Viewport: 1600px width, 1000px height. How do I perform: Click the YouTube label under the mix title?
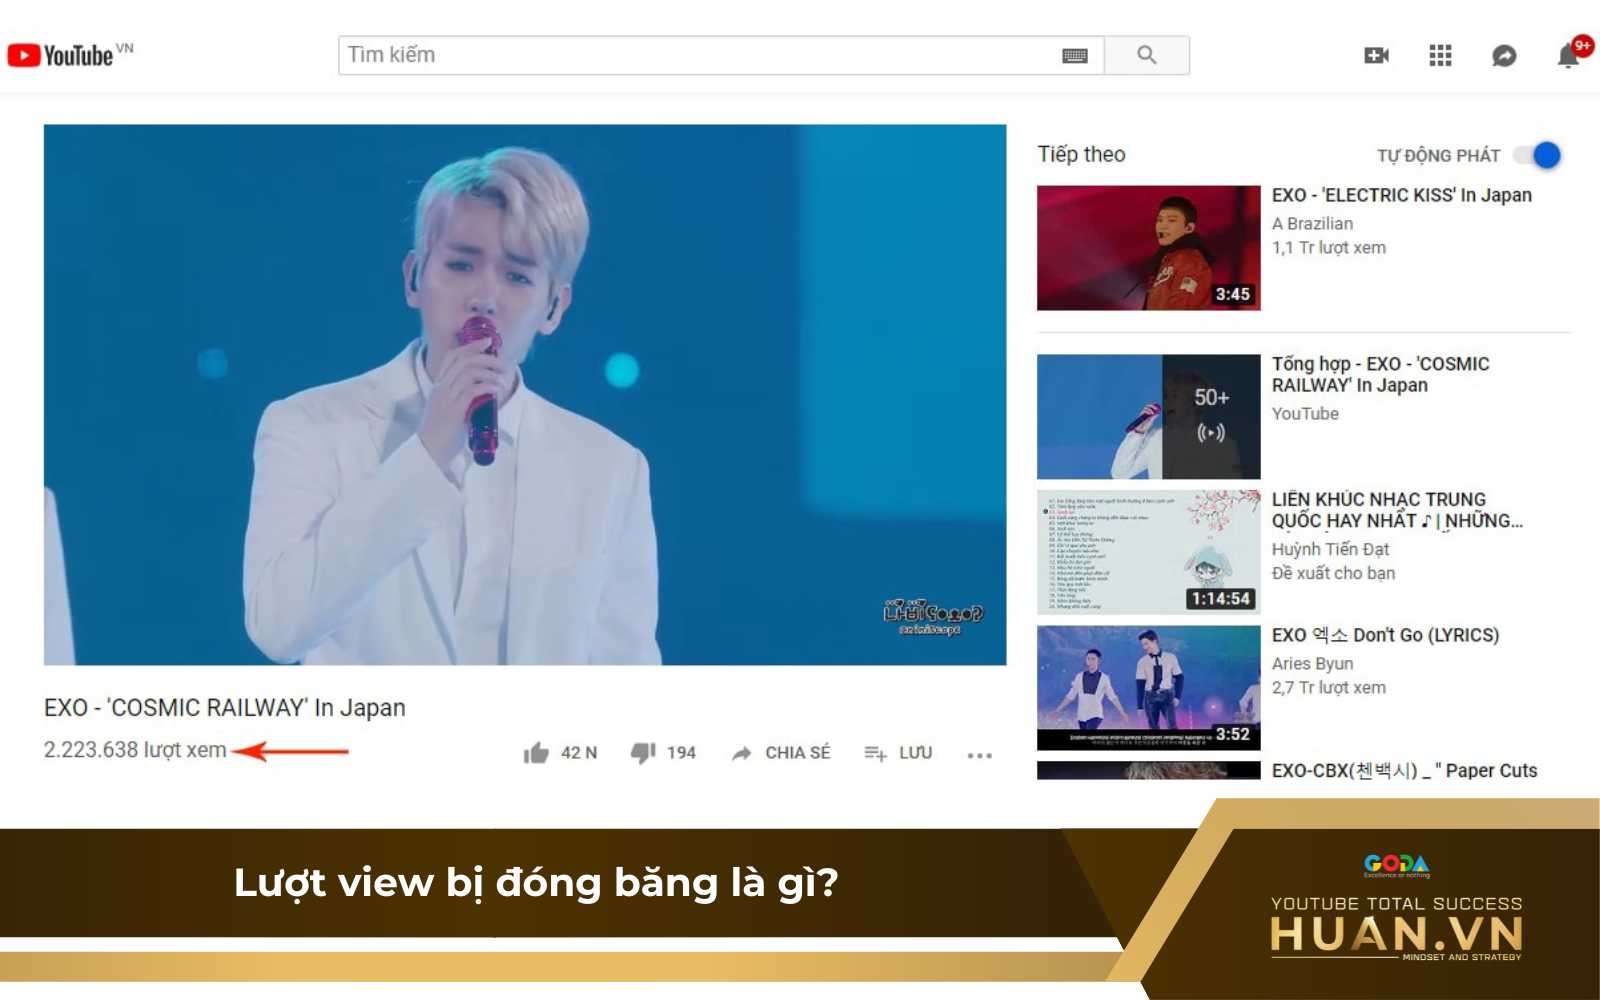click(1305, 413)
